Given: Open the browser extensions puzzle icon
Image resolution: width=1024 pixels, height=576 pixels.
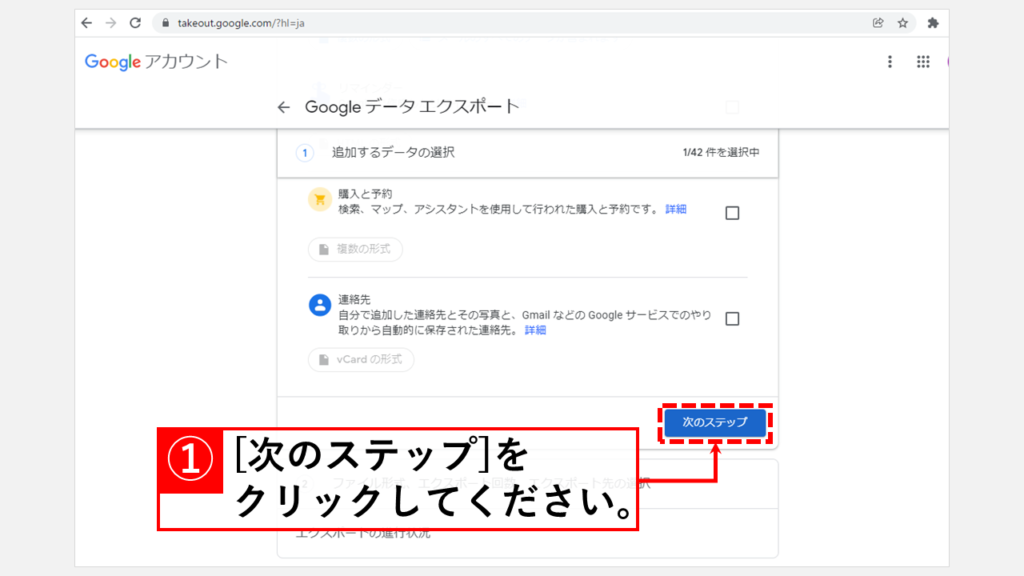Looking at the screenshot, I should (933, 23).
